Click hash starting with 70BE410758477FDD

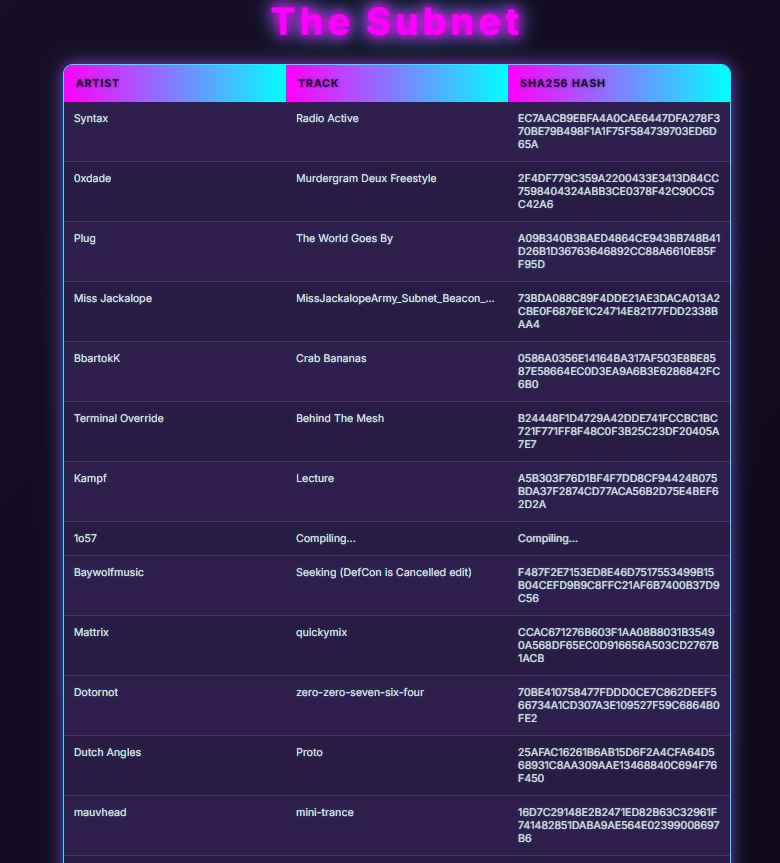(619, 706)
